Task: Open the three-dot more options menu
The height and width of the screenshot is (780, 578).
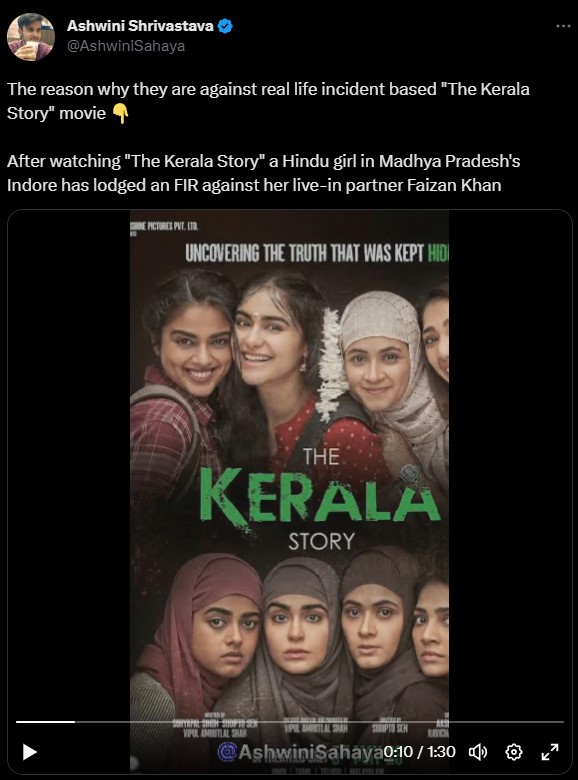Action: (563, 26)
